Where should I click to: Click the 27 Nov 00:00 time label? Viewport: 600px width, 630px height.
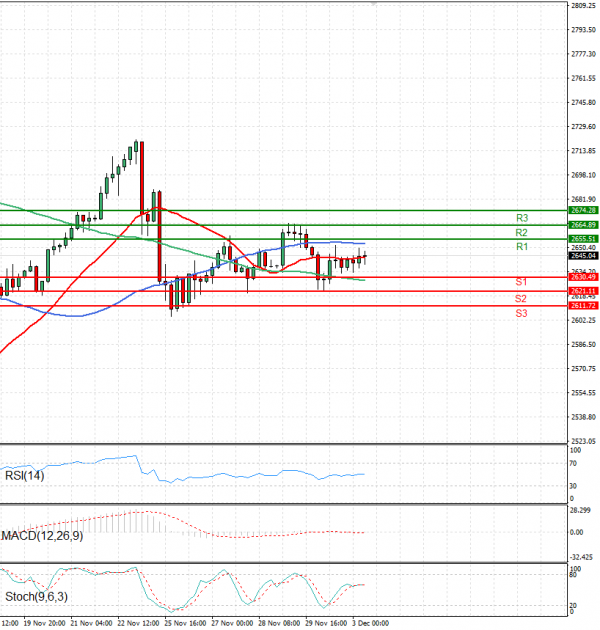[x=232, y=623]
